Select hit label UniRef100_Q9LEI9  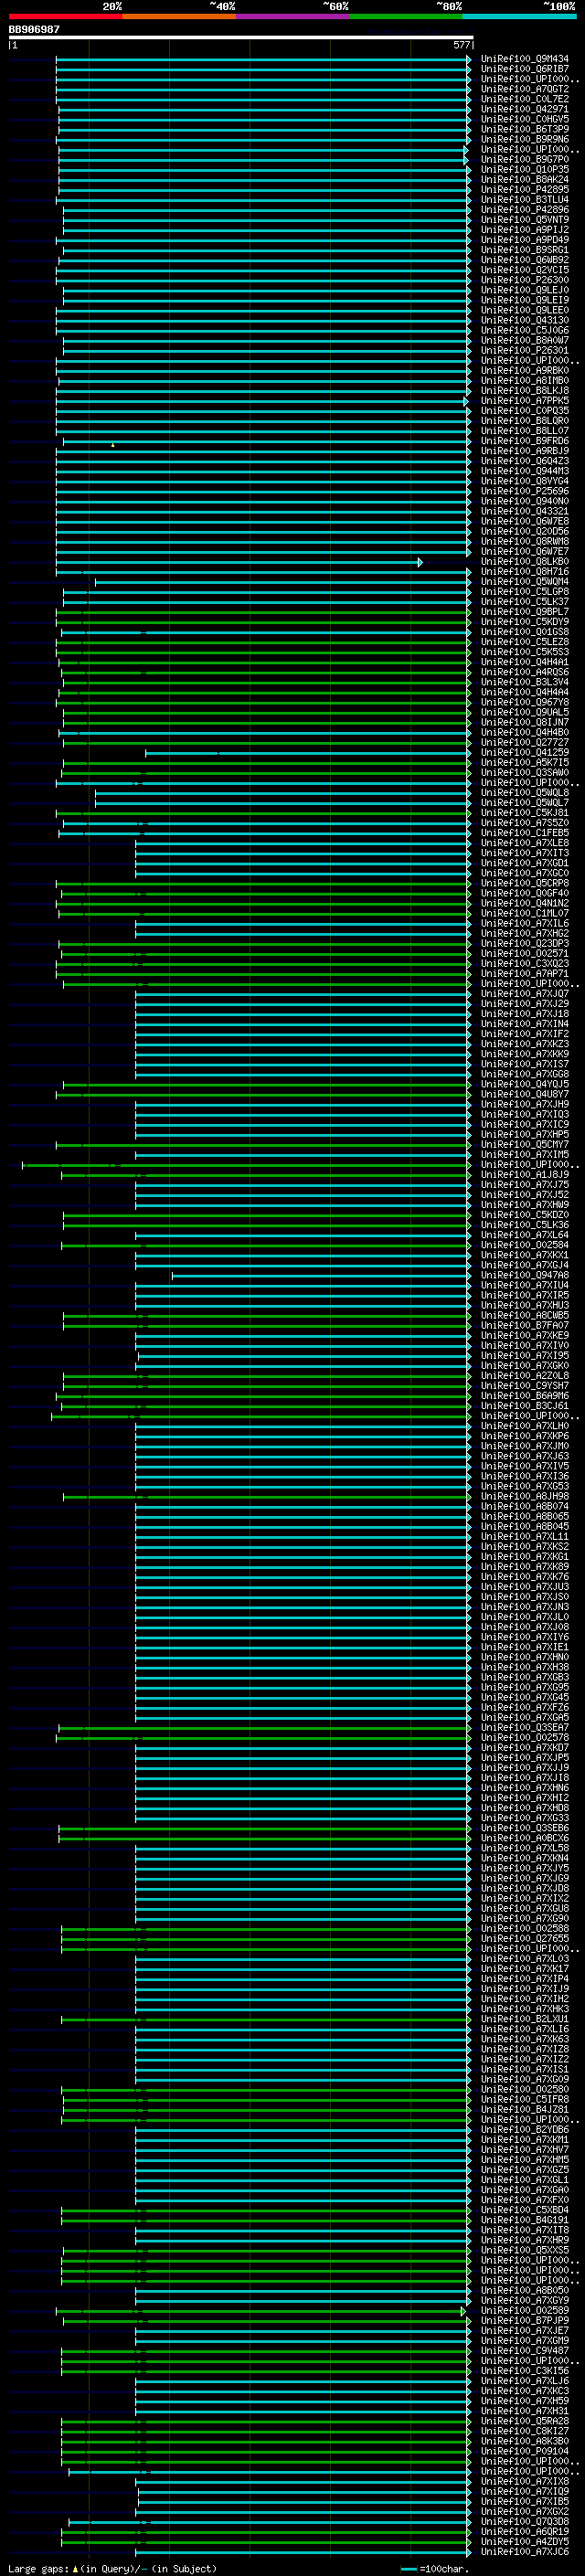click(525, 300)
